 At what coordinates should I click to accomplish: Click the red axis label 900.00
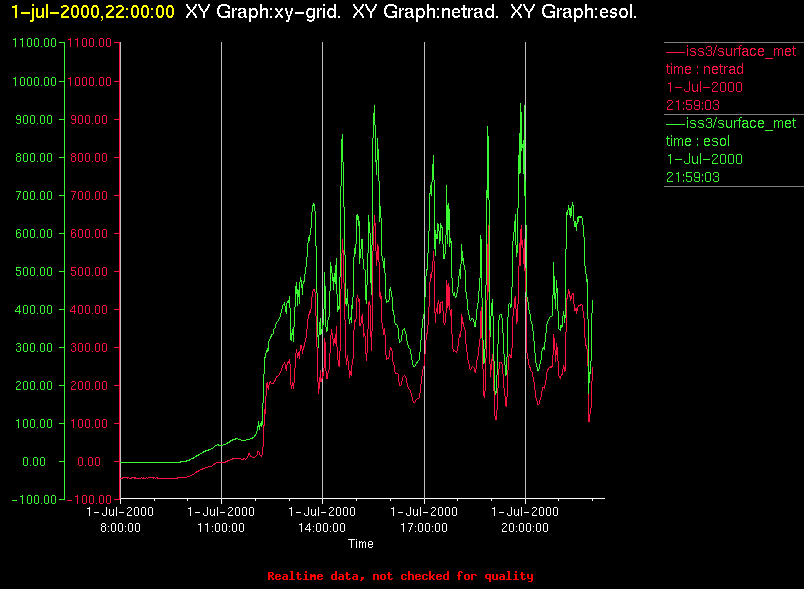[89, 119]
